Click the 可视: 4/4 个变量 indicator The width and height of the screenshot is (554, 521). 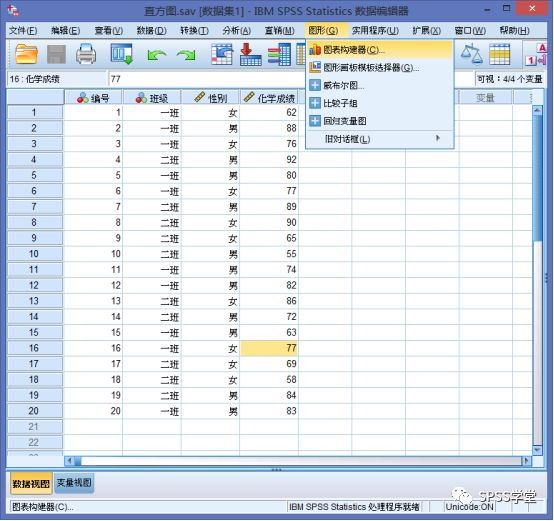tap(509, 79)
